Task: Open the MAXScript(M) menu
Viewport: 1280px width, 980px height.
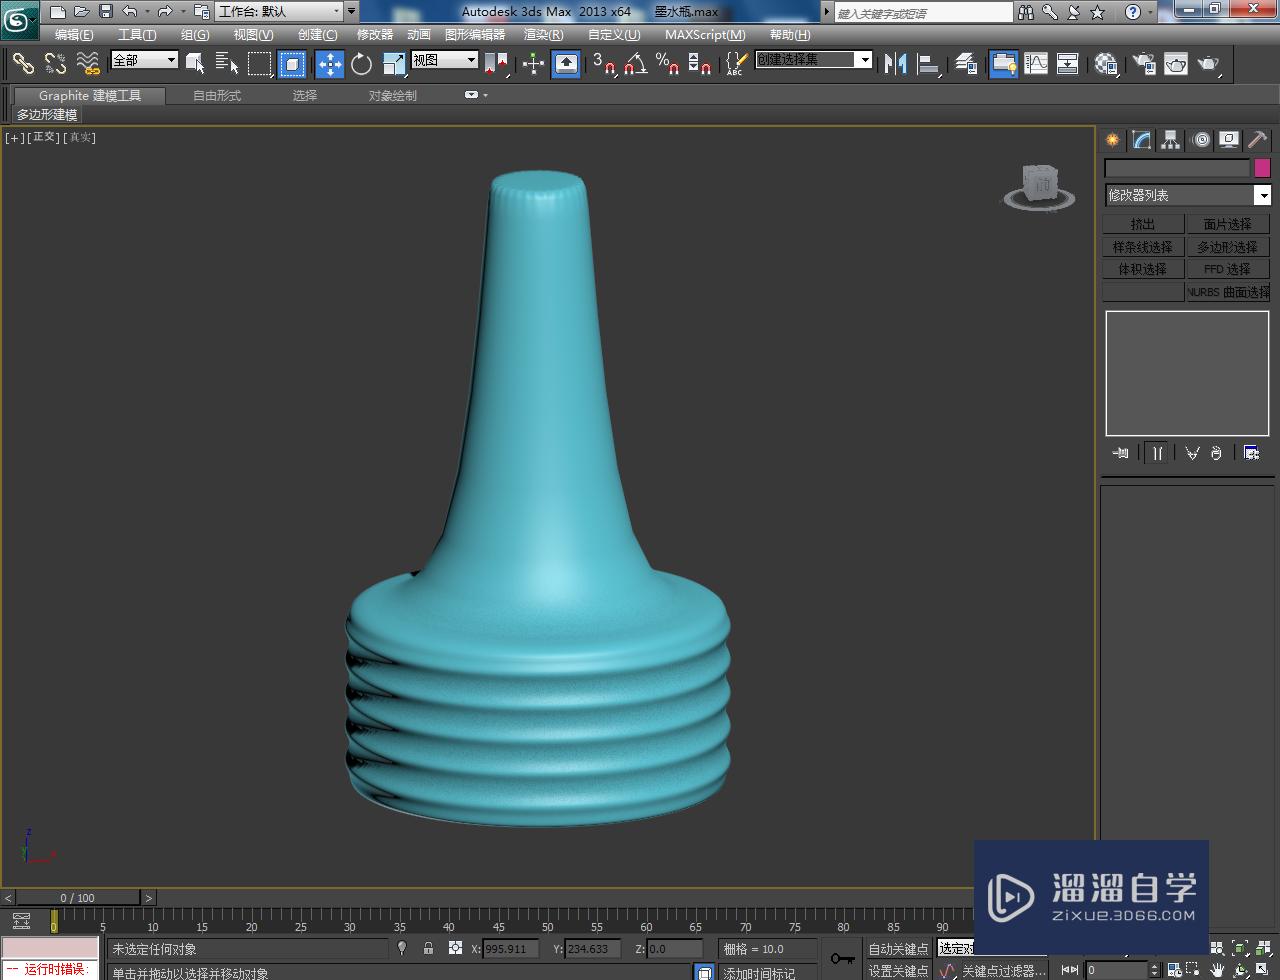Action: coord(705,35)
